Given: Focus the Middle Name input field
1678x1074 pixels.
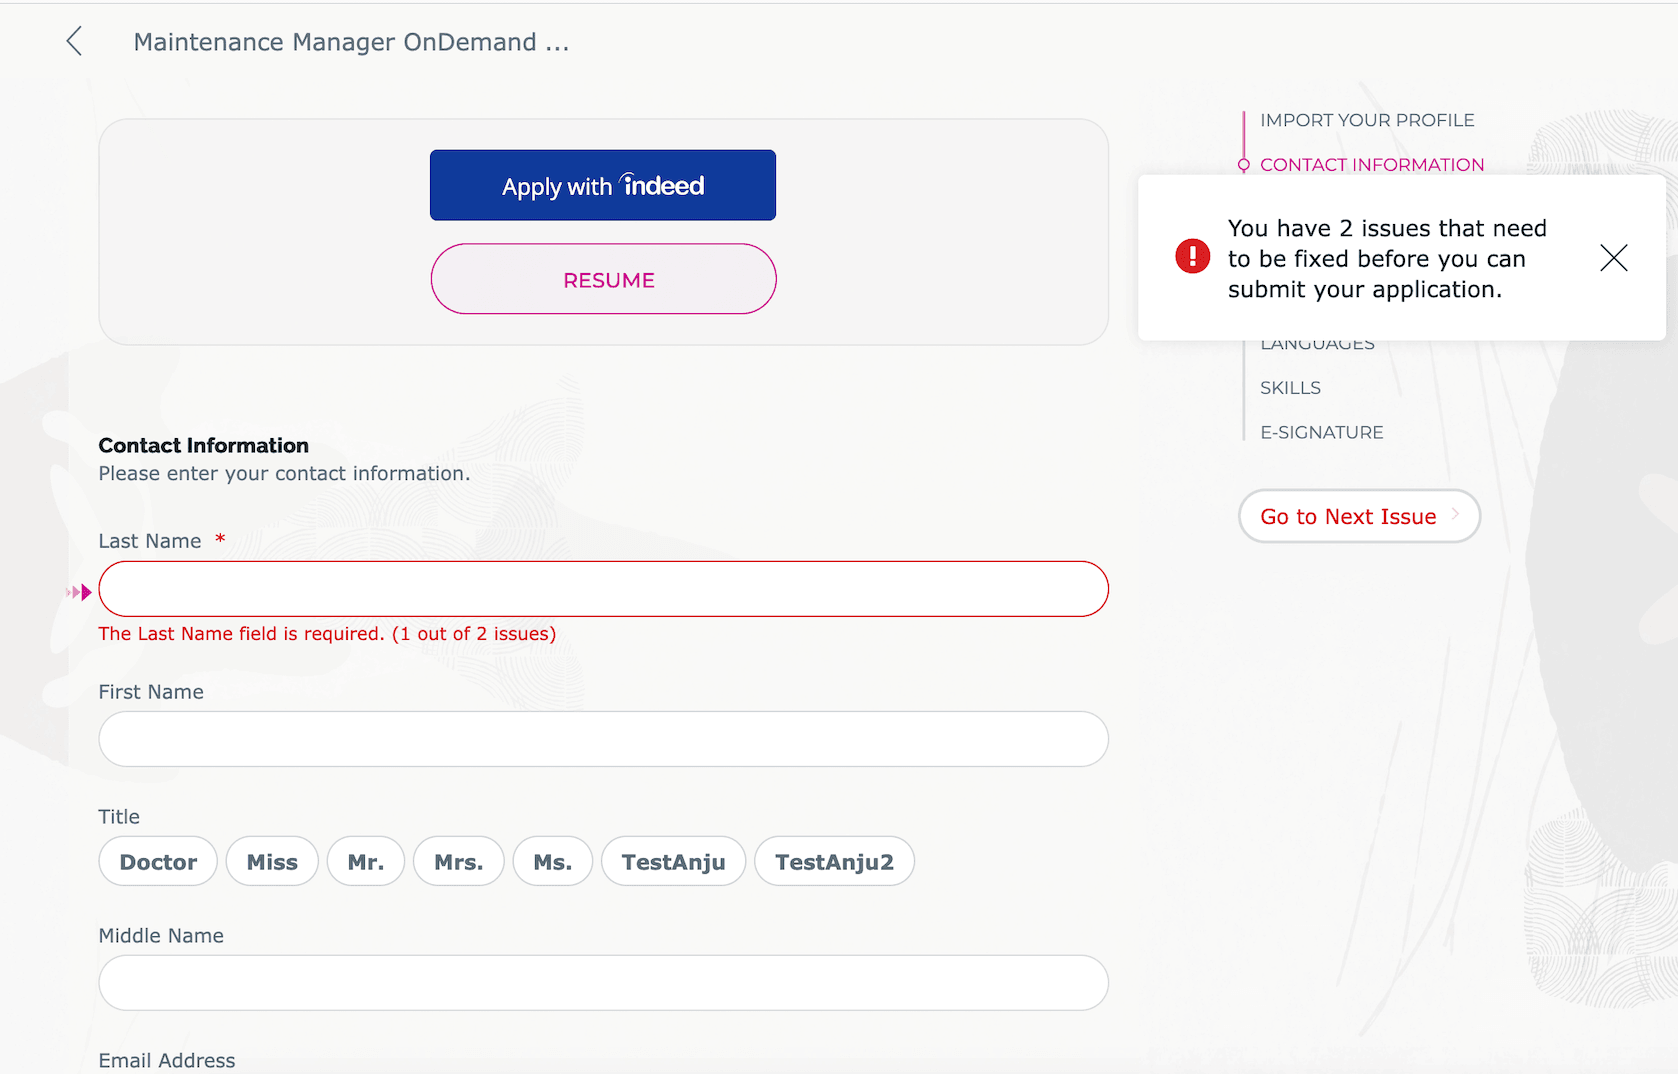Looking at the screenshot, I should tap(603, 982).
